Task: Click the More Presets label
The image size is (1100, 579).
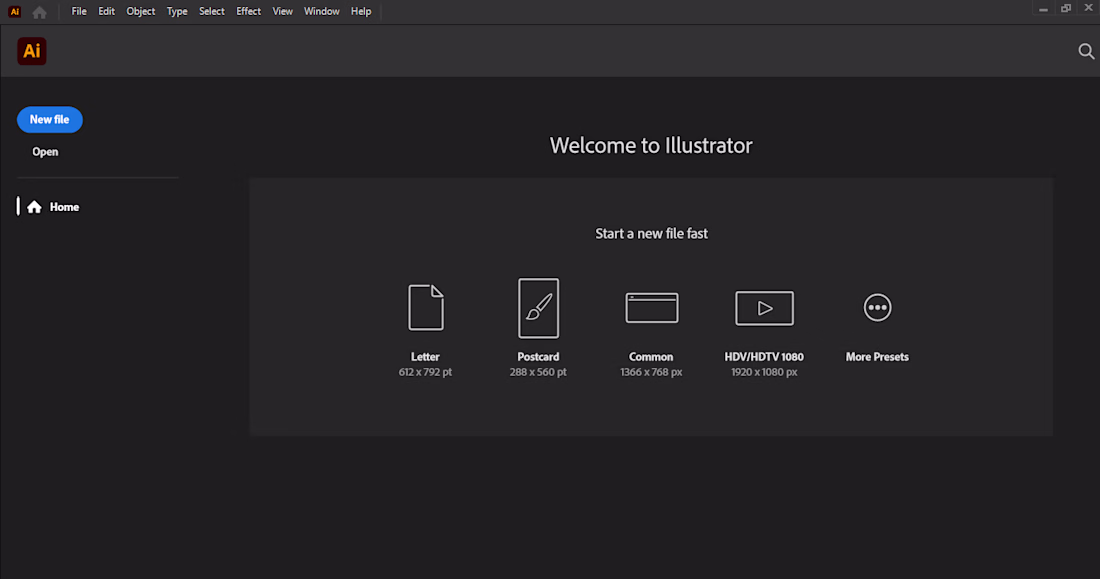Action: (877, 357)
